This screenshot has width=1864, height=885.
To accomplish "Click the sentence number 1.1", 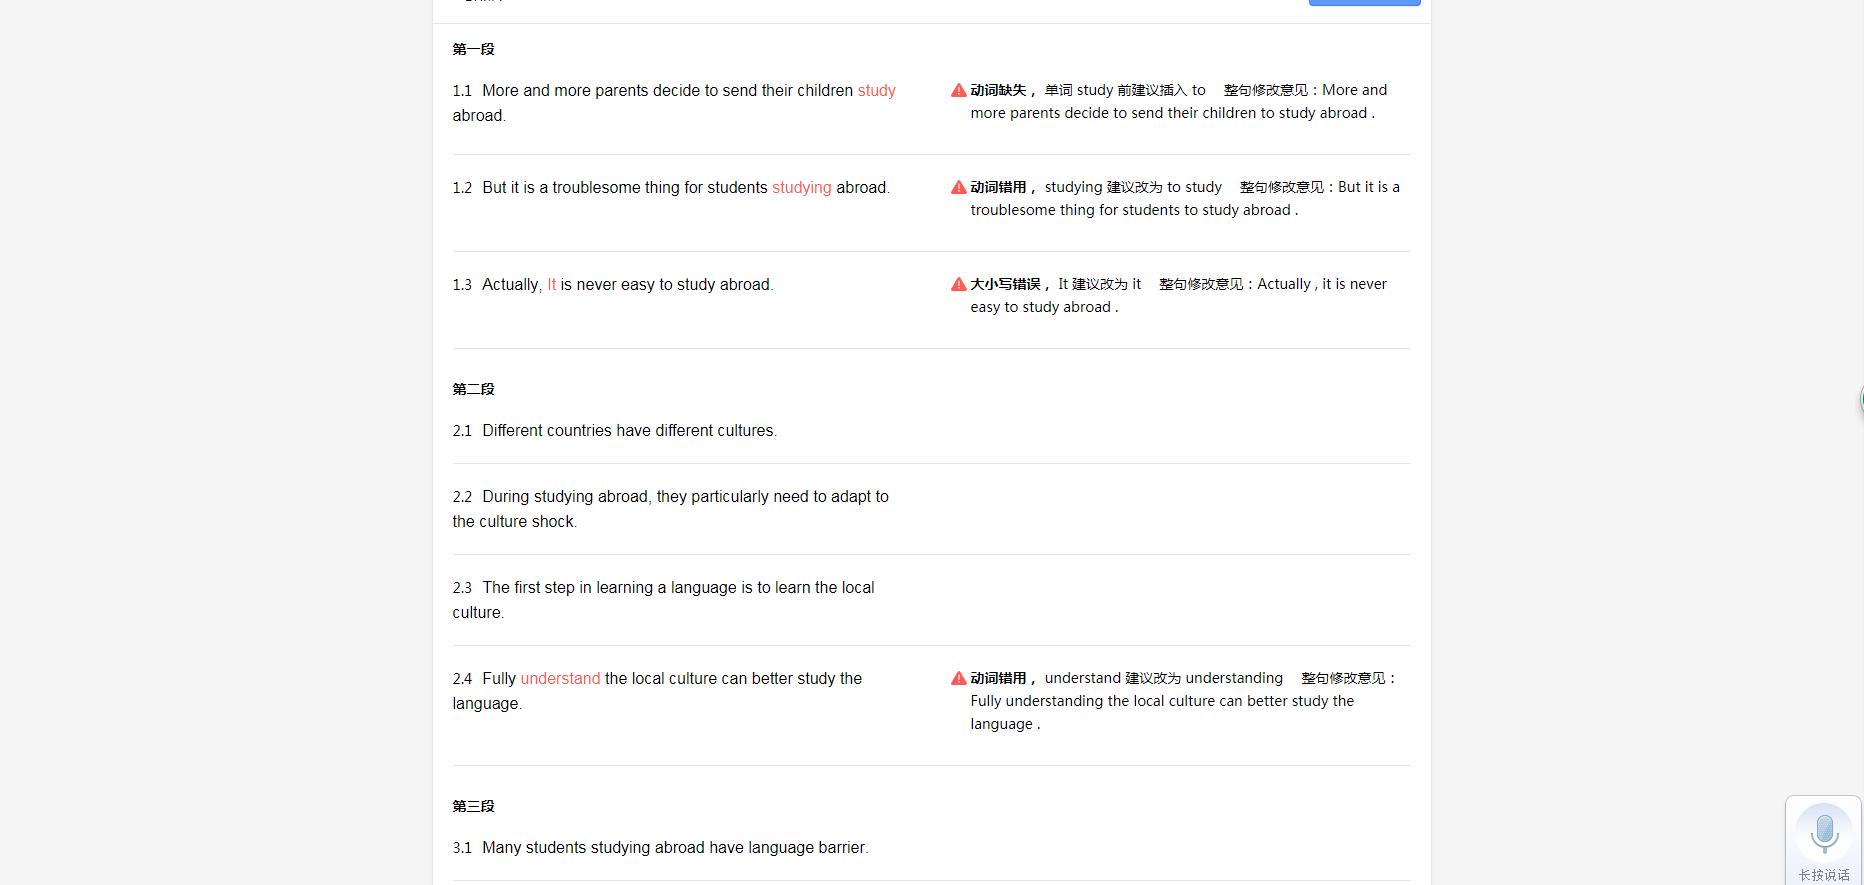I will 462,90.
